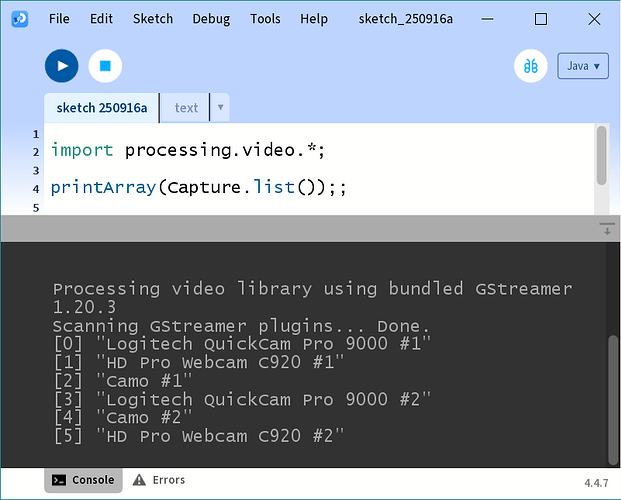
Task: Show the Errors panel
Action: tap(159, 480)
